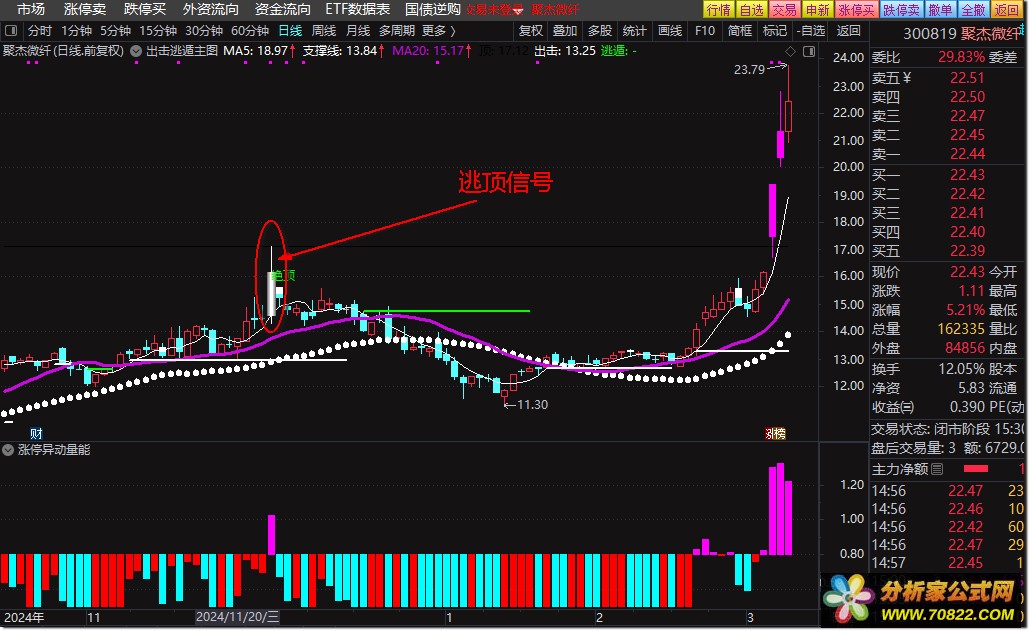Open the 主力净额 list detail icon
The height and width of the screenshot is (631, 1031).
(x=938, y=469)
